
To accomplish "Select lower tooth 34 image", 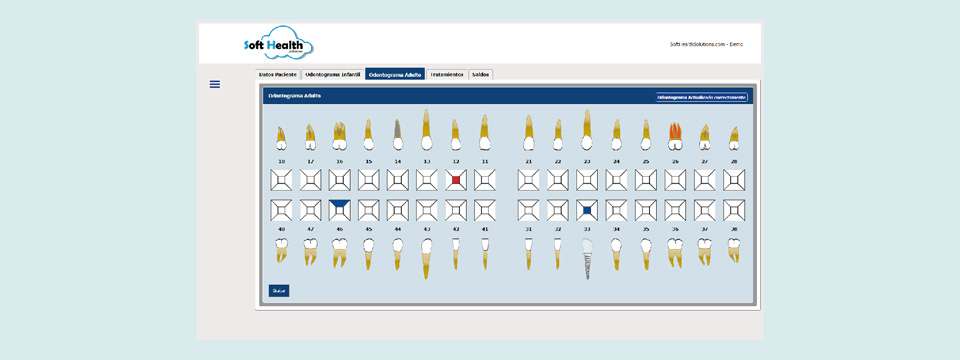I will tap(616, 253).
